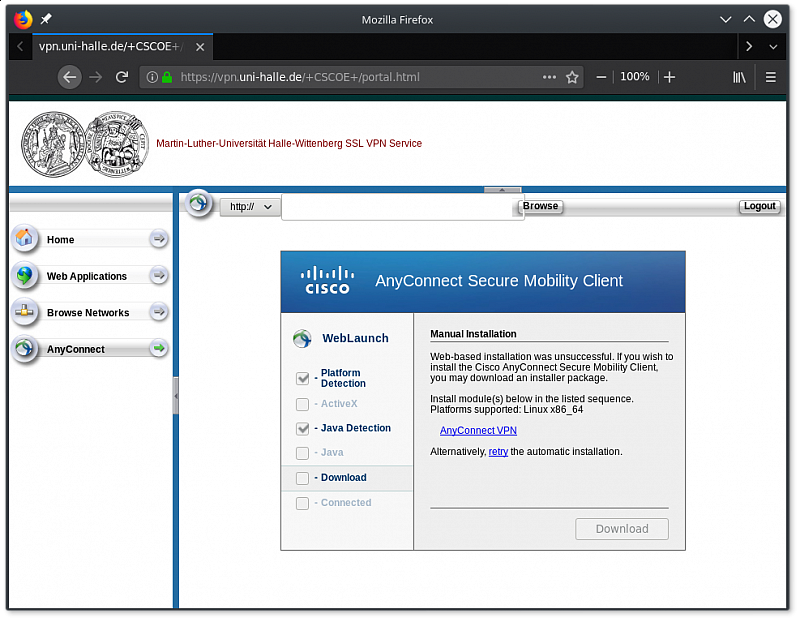The height and width of the screenshot is (622, 800).
Task: Click the Manual Installation heading
Action: coord(473,334)
